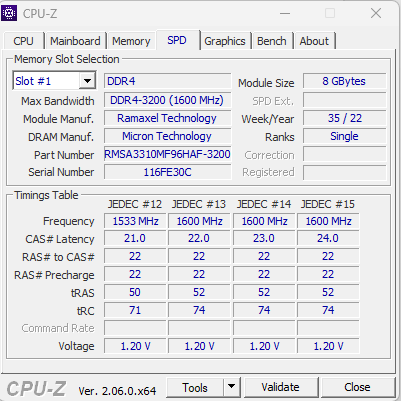Click CAS# Latency value 24.0

[328, 239]
